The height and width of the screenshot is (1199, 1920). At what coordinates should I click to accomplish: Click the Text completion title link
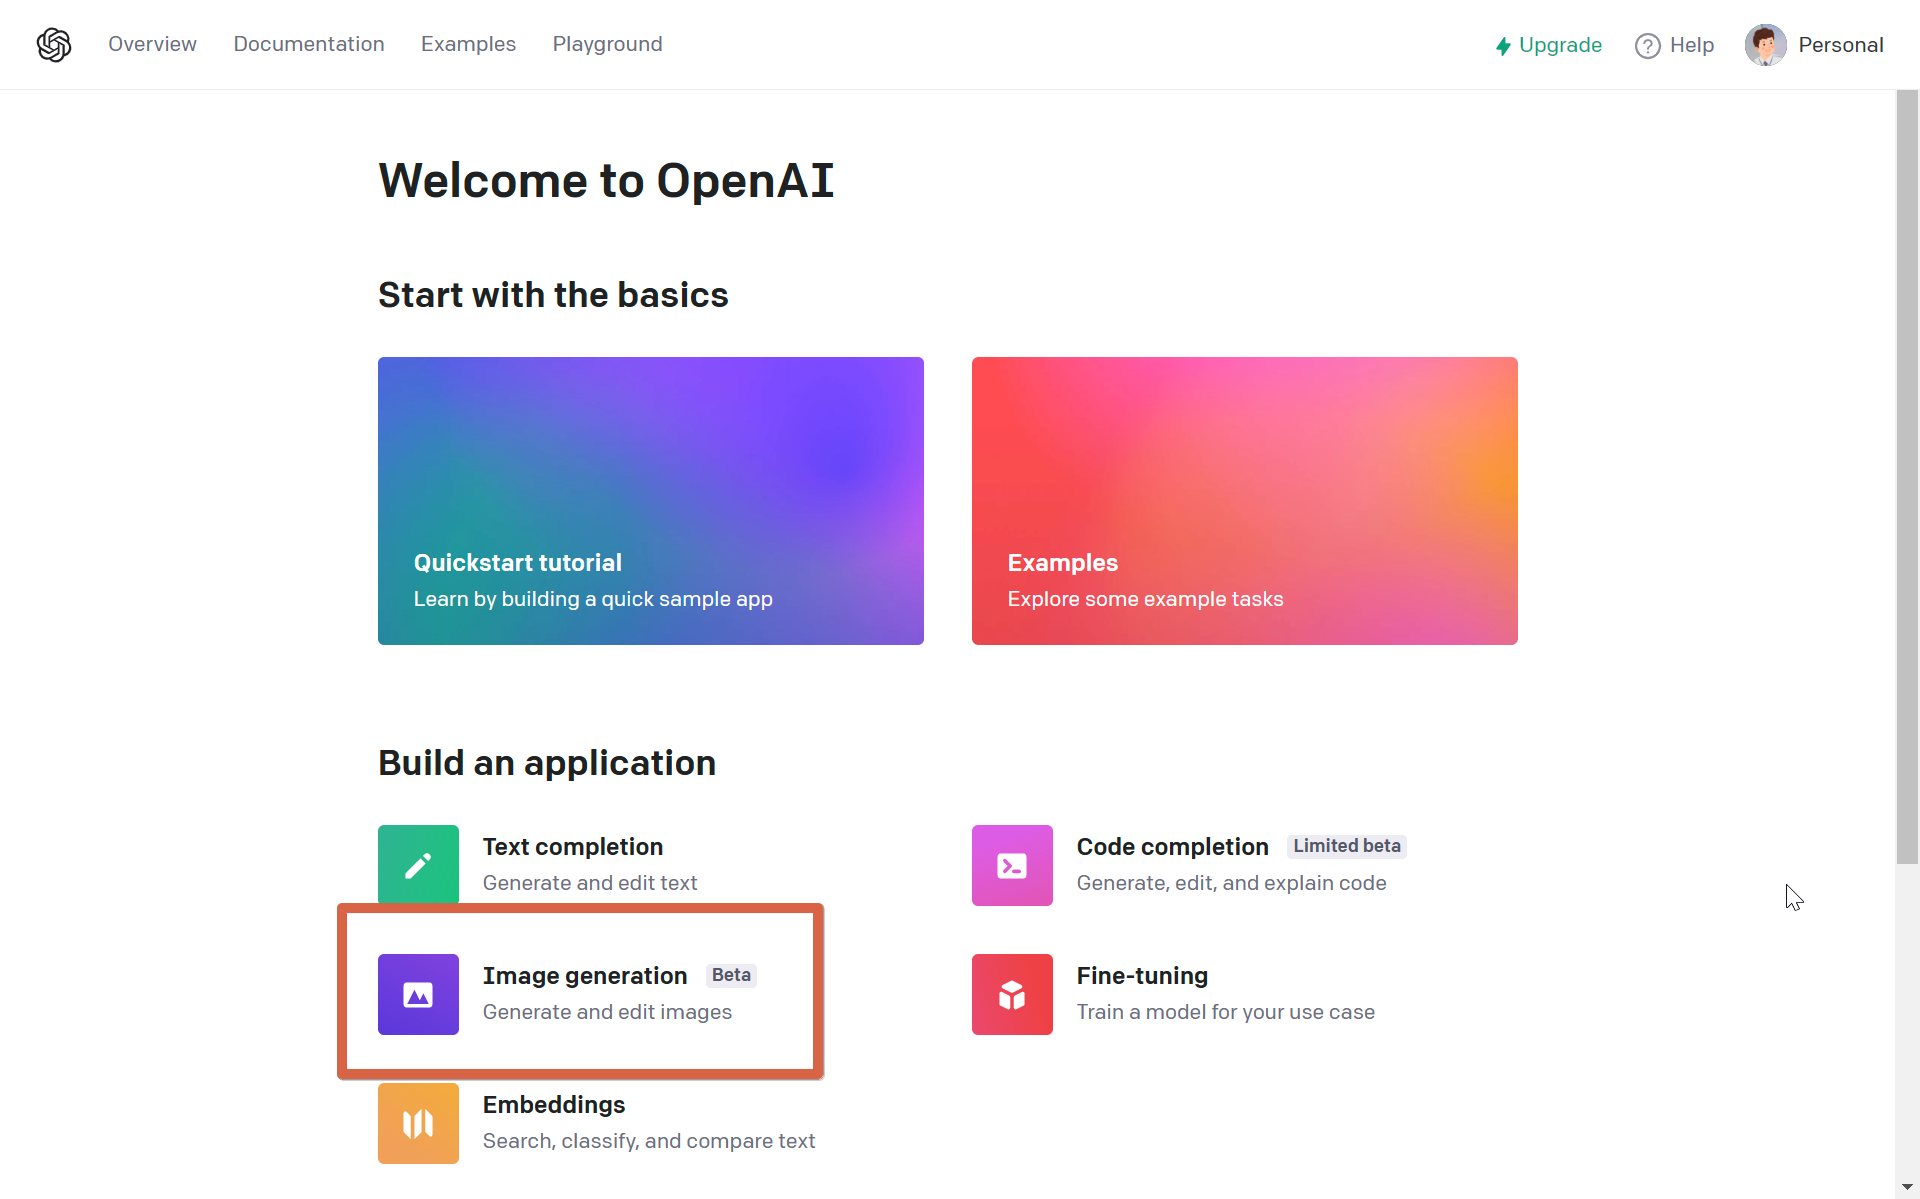(x=572, y=847)
